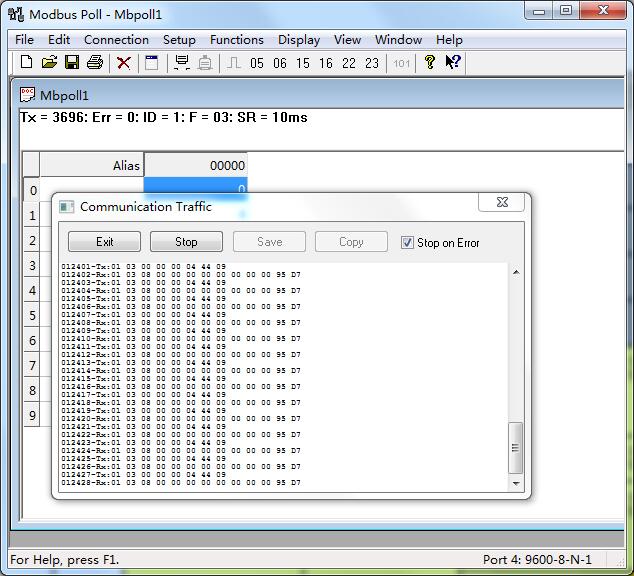Click the Exit button
Viewport: 634px width, 576px height.
[x=104, y=242]
